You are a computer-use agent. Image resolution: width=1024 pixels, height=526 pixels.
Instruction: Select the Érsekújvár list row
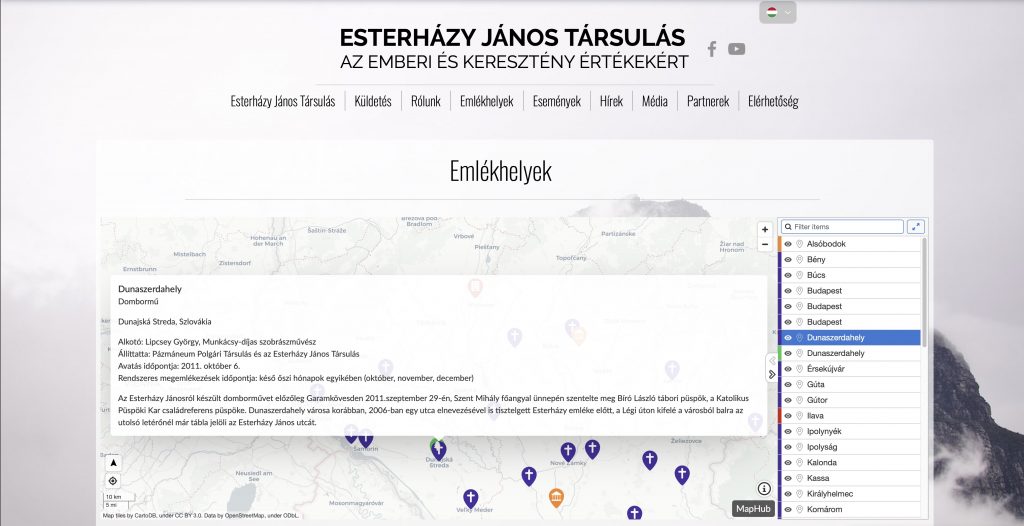[x=849, y=369]
